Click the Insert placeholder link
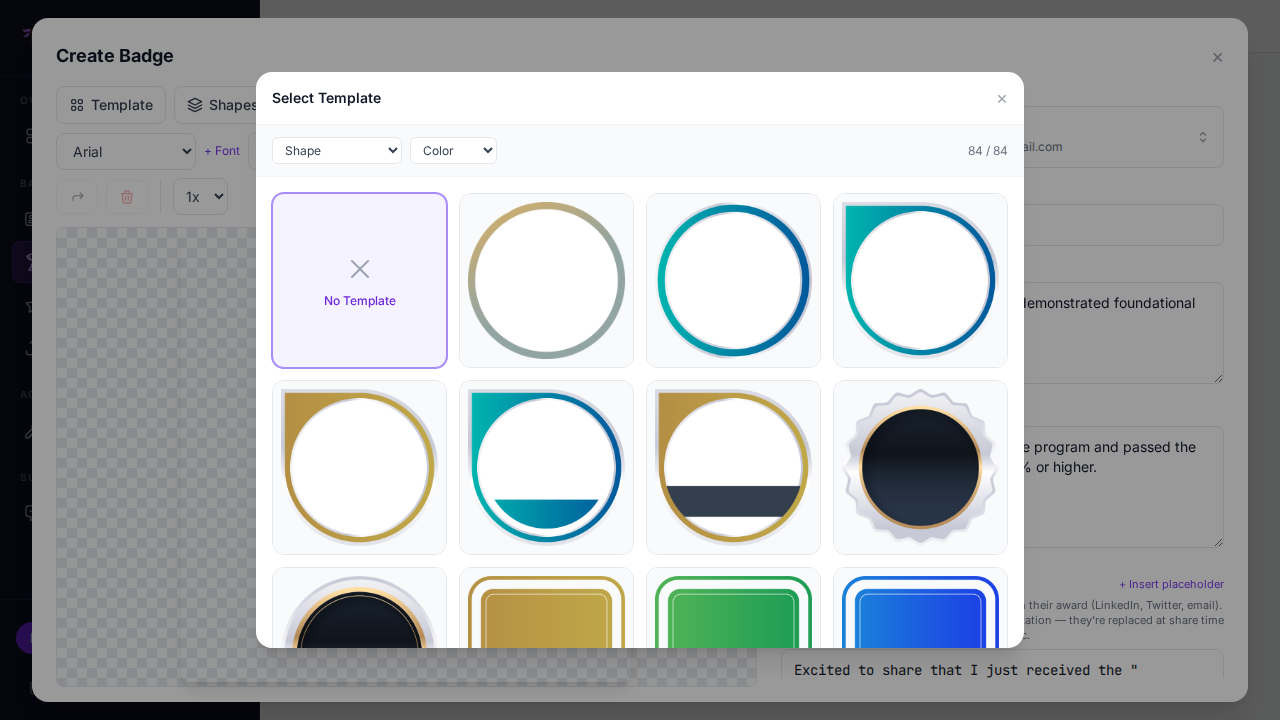Image resolution: width=1280 pixels, height=720 pixels. click(1171, 584)
